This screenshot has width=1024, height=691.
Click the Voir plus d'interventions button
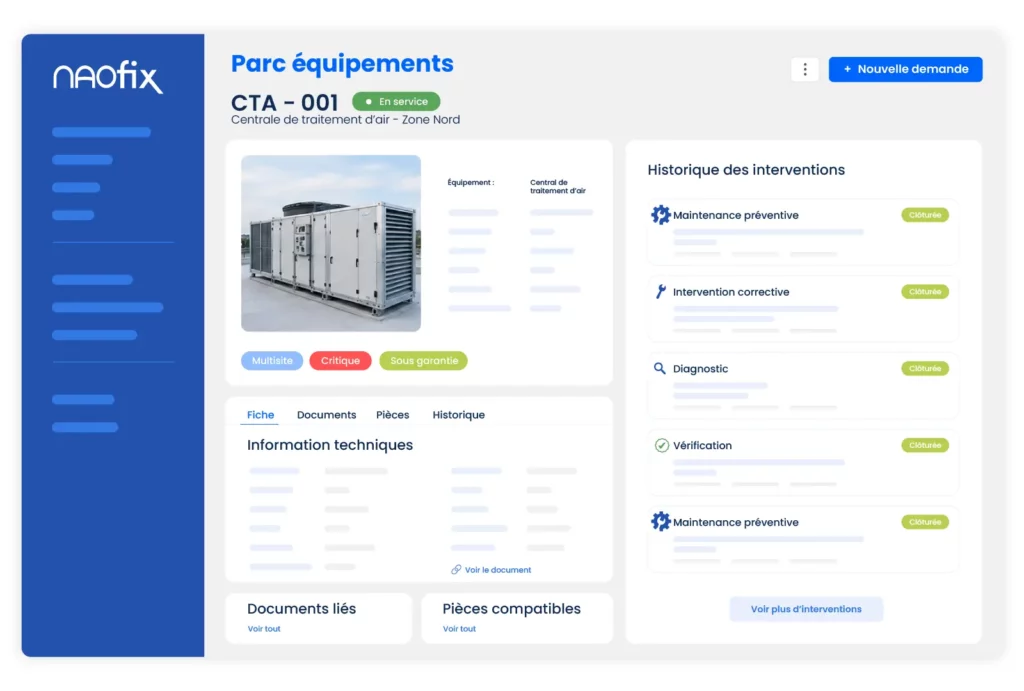tap(806, 609)
